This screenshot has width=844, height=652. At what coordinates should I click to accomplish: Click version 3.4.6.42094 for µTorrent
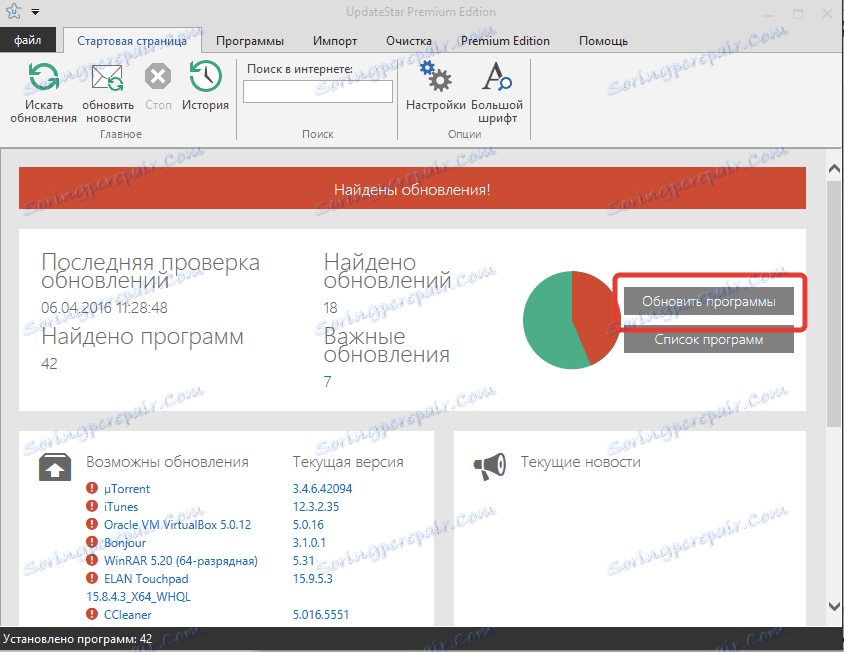pyautogui.click(x=322, y=489)
